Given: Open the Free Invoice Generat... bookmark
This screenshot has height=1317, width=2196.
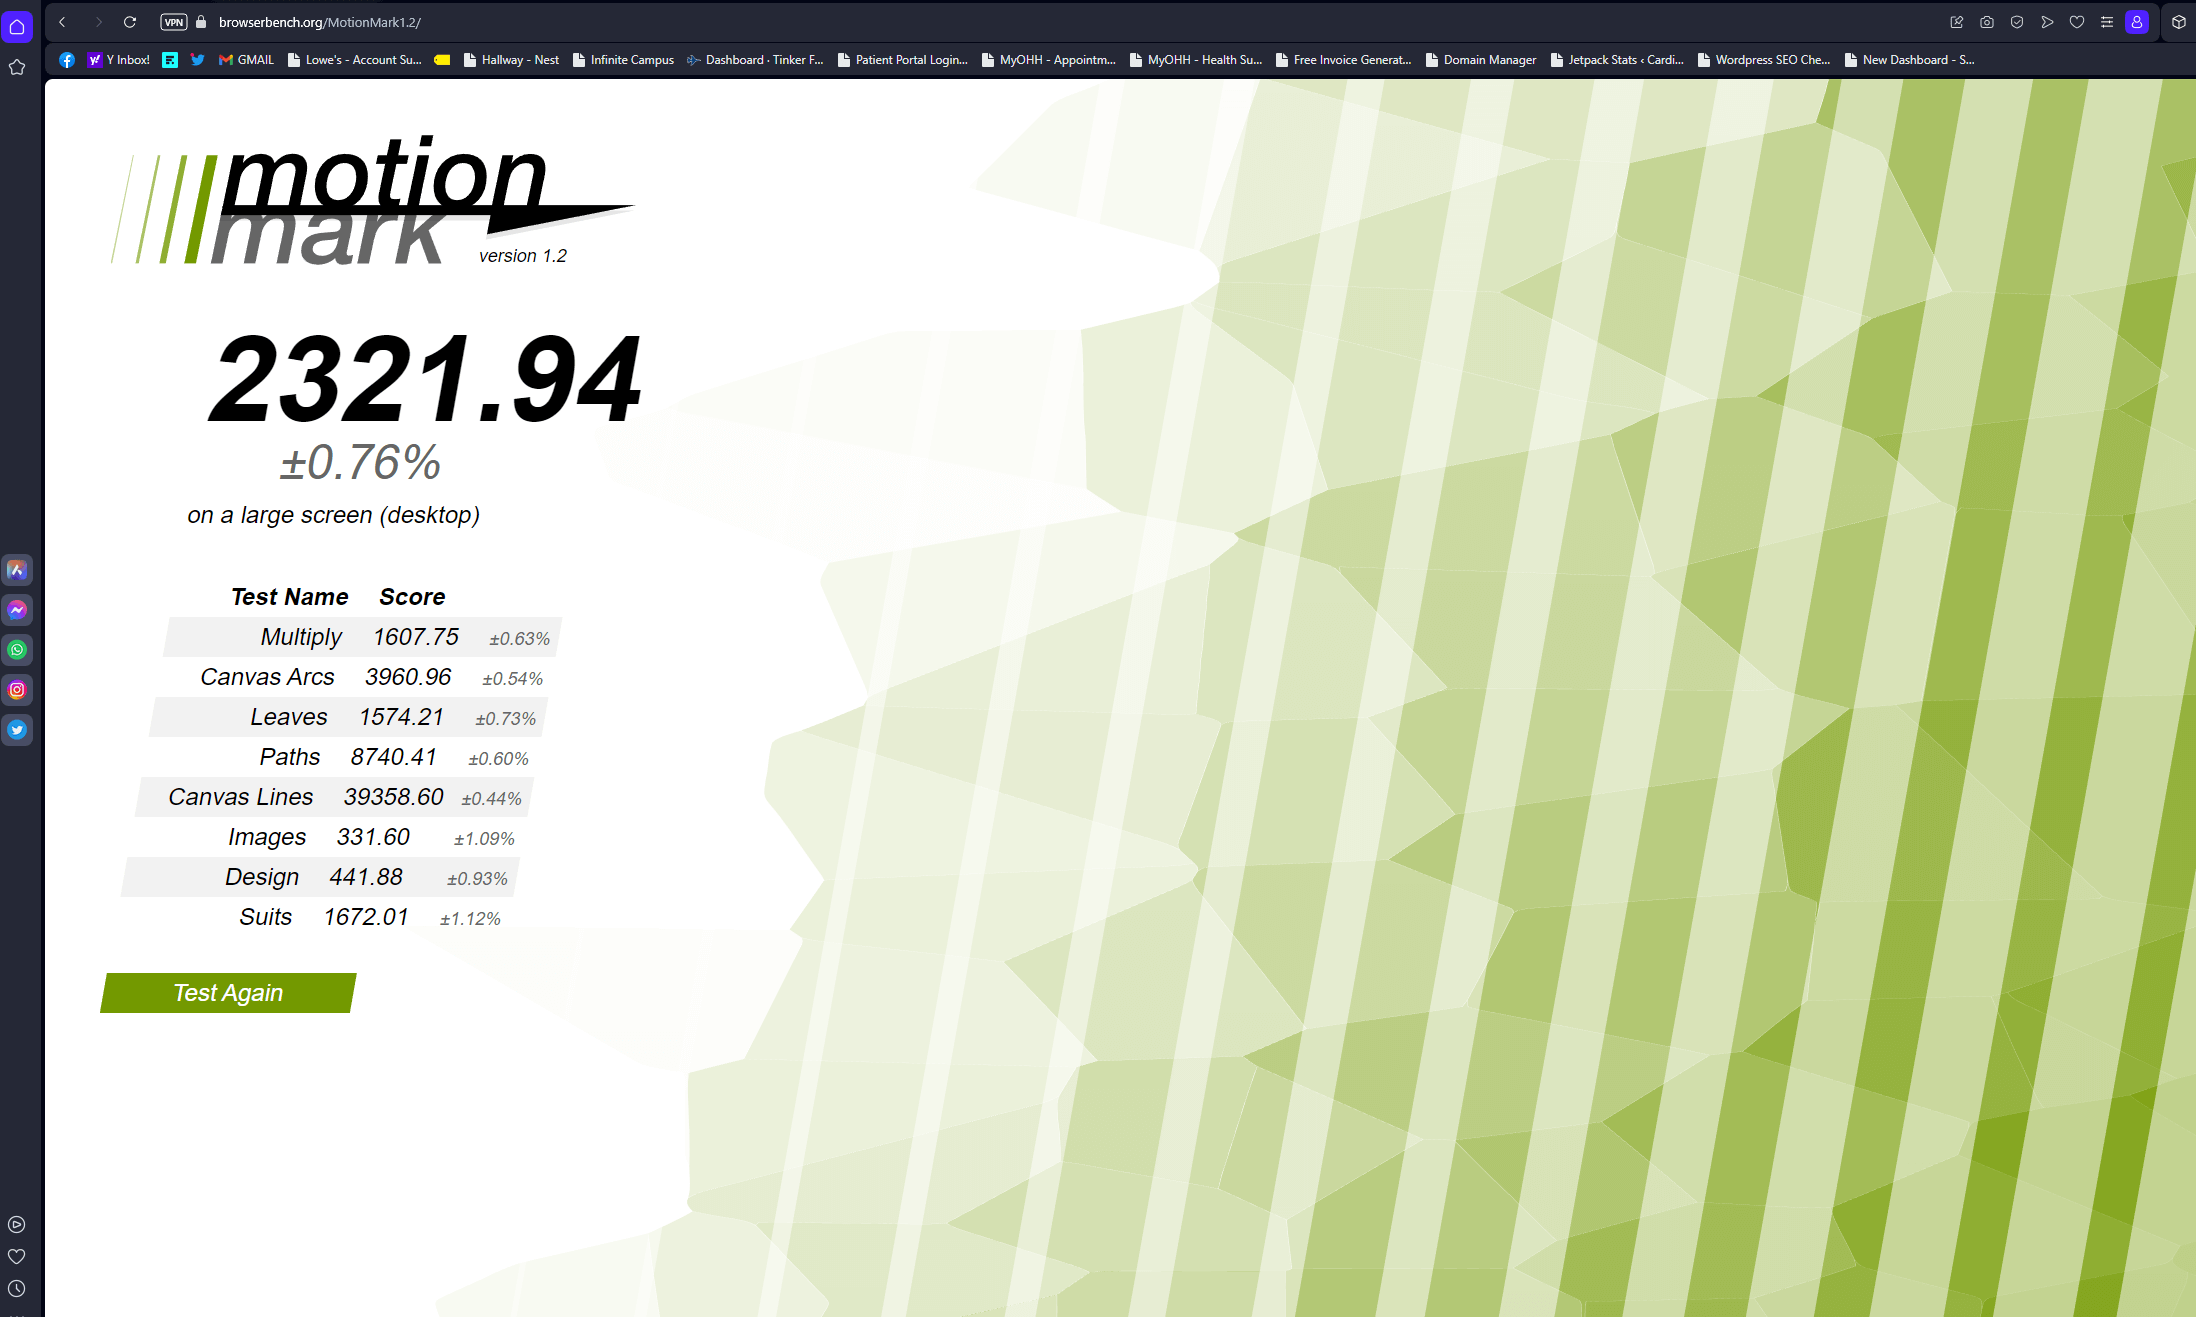Looking at the screenshot, I should point(1343,60).
